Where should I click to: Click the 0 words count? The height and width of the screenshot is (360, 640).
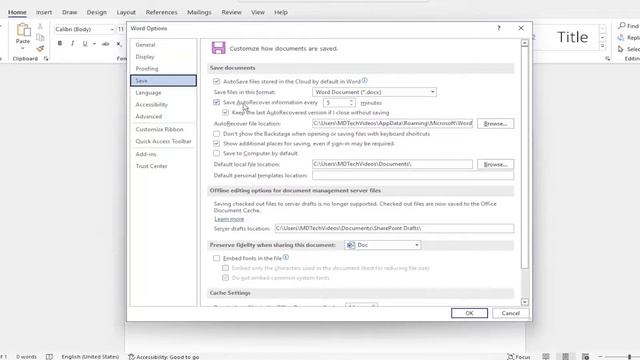[x=27, y=357]
